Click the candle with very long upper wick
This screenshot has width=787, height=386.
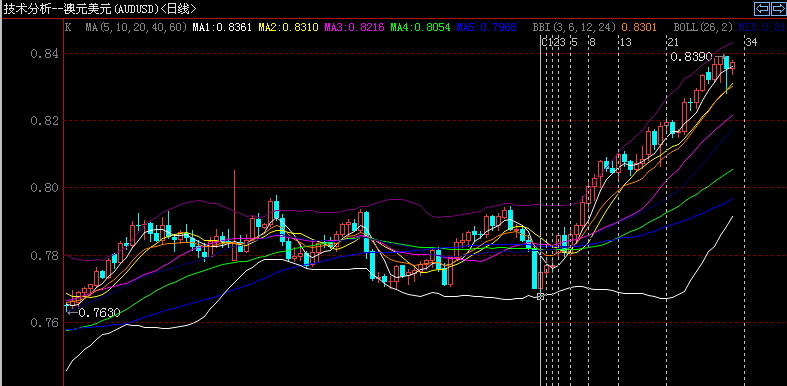(234, 216)
